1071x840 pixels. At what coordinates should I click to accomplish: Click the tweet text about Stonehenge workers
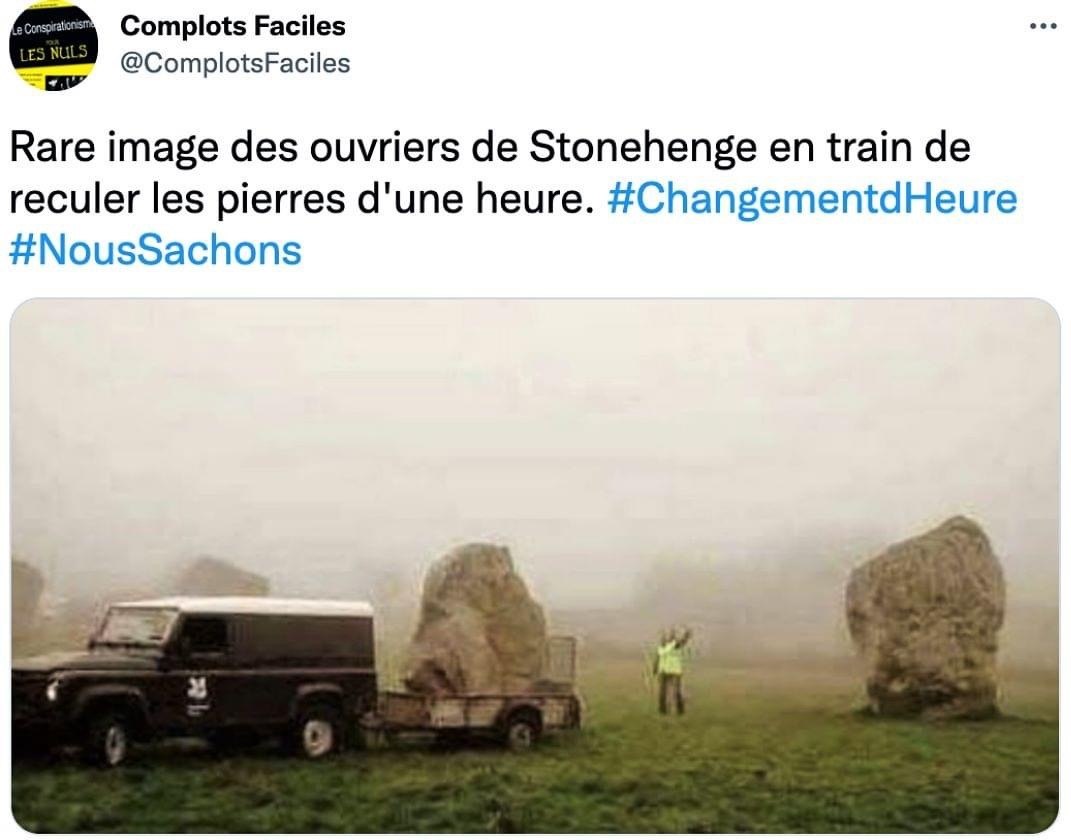click(514, 198)
